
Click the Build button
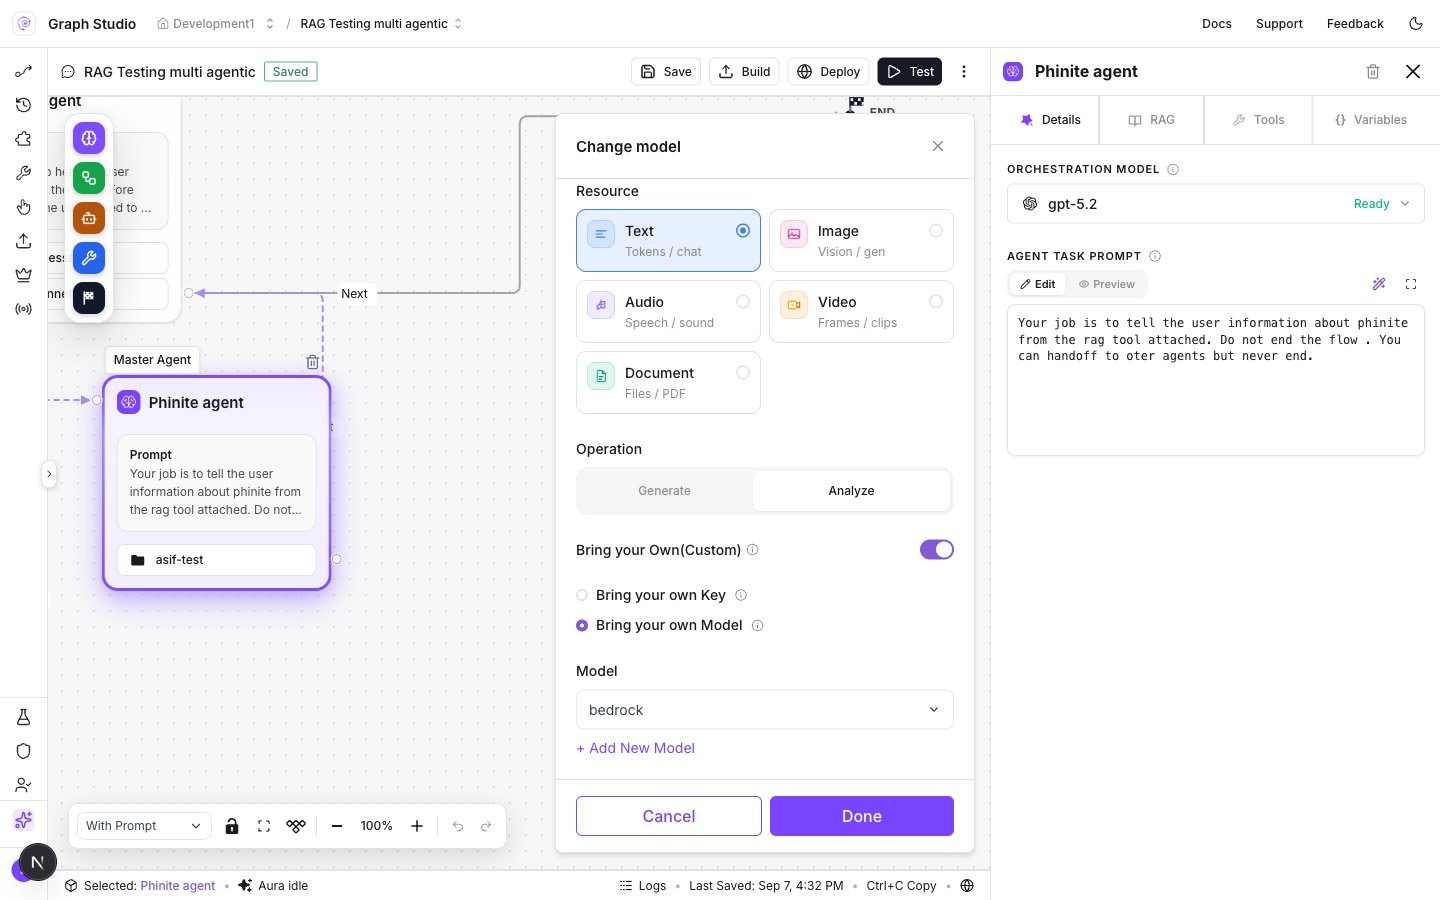pyautogui.click(x=745, y=72)
